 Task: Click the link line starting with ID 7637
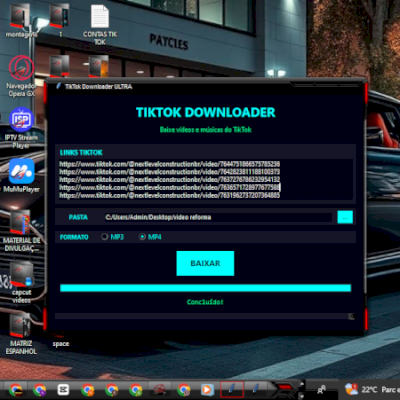point(170,180)
